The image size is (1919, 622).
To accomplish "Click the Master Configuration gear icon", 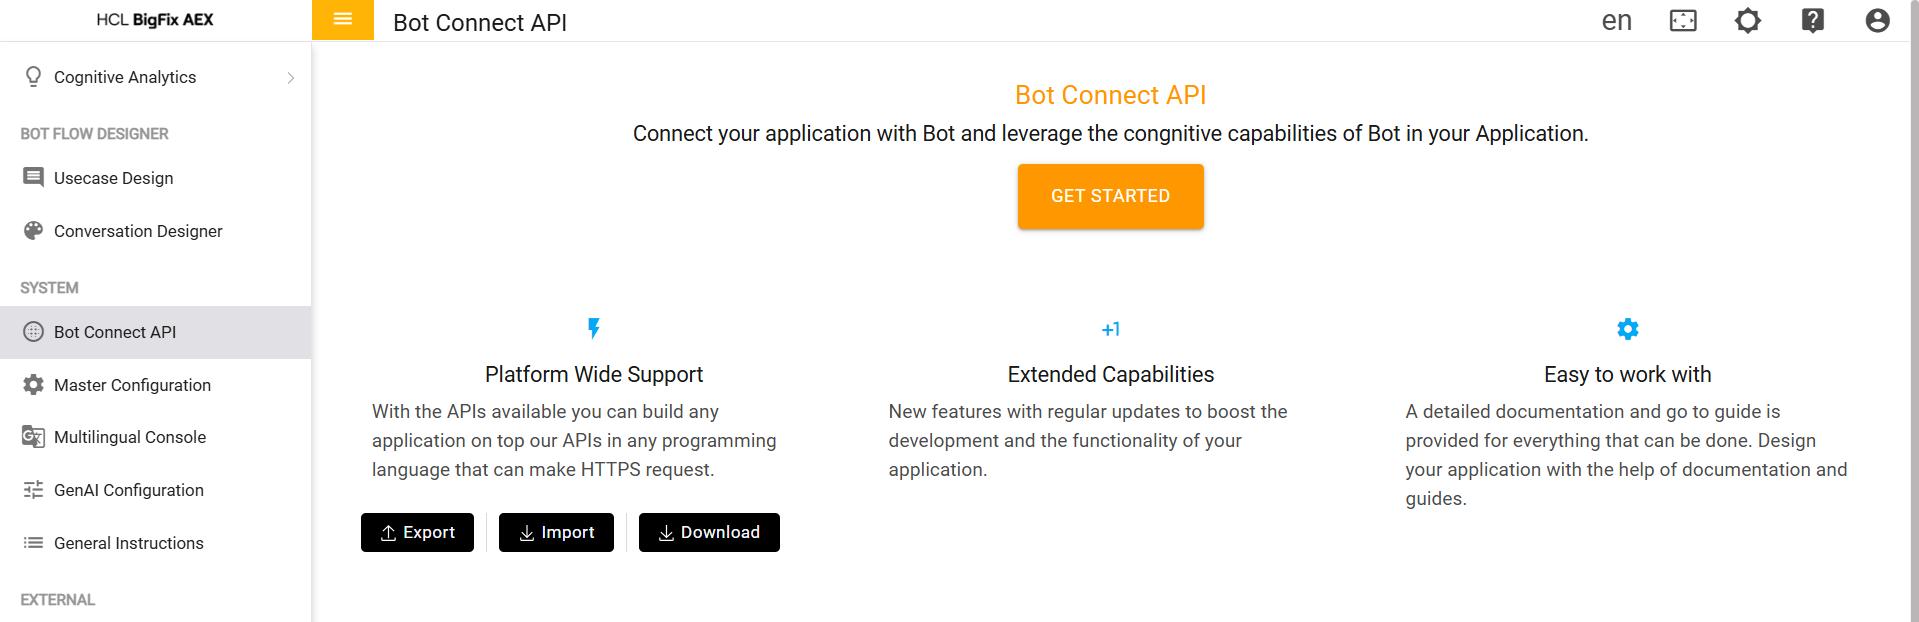I will [x=34, y=385].
